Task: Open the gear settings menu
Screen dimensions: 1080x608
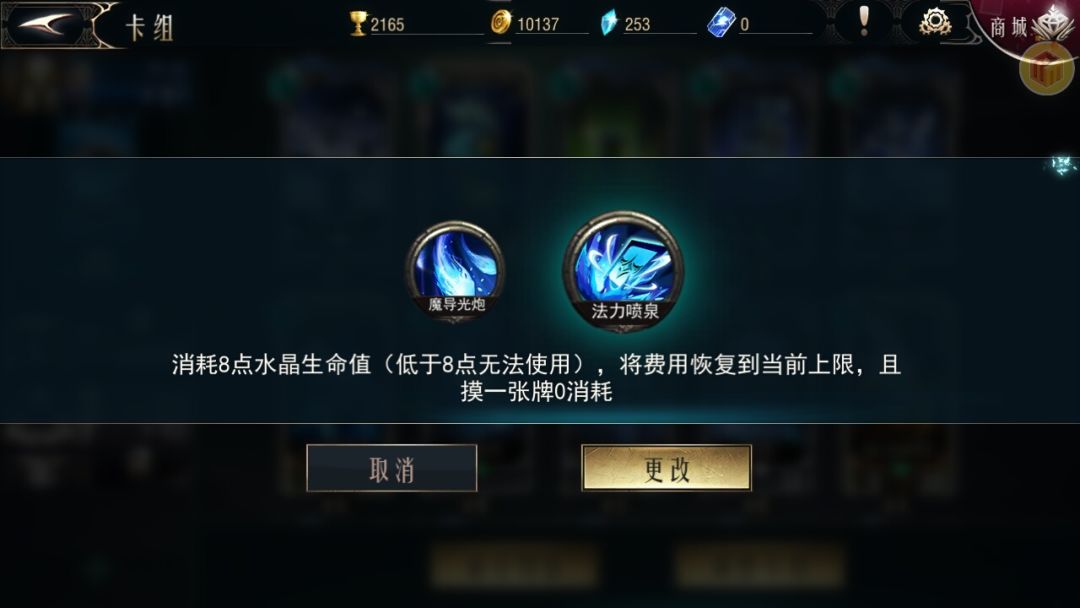Action: click(x=935, y=23)
